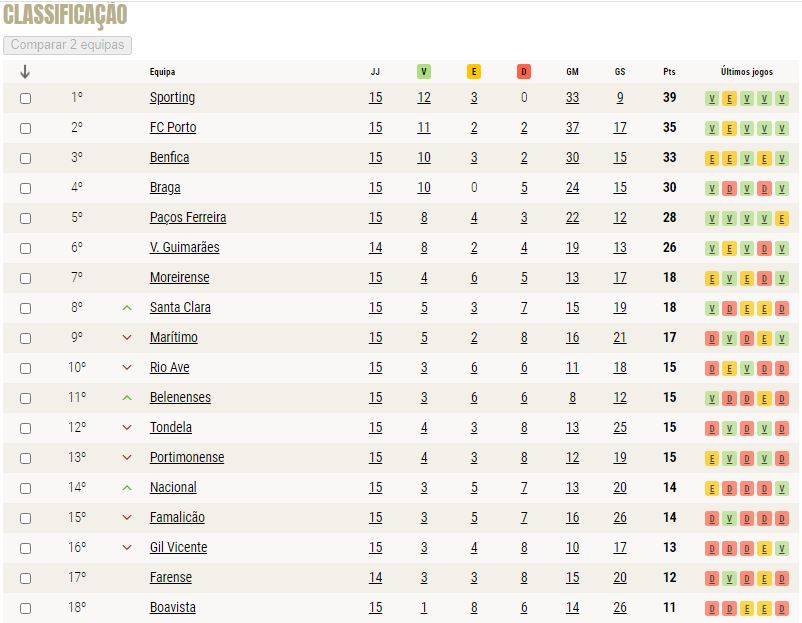This screenshot has width=802, height=623.
Task: Click the sort arrow icon in header
Action: click(25, 72)
